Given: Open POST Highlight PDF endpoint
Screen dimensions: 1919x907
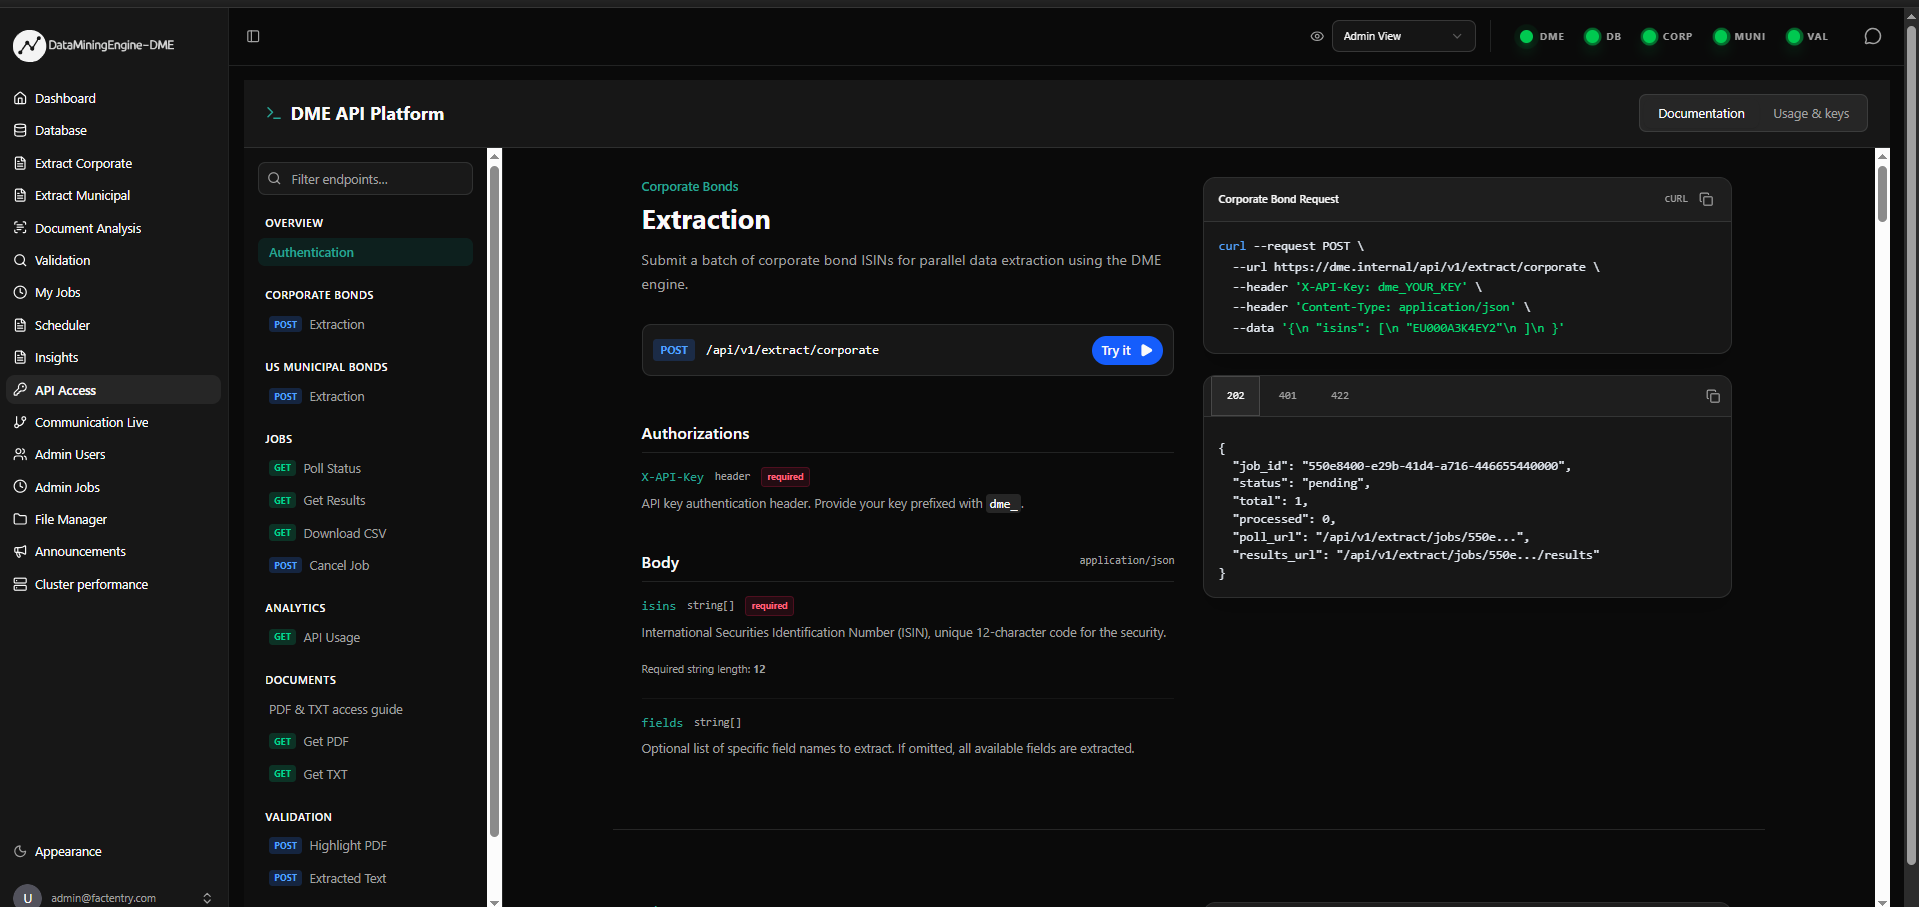Looking at the screenshot, I should 365,845.
